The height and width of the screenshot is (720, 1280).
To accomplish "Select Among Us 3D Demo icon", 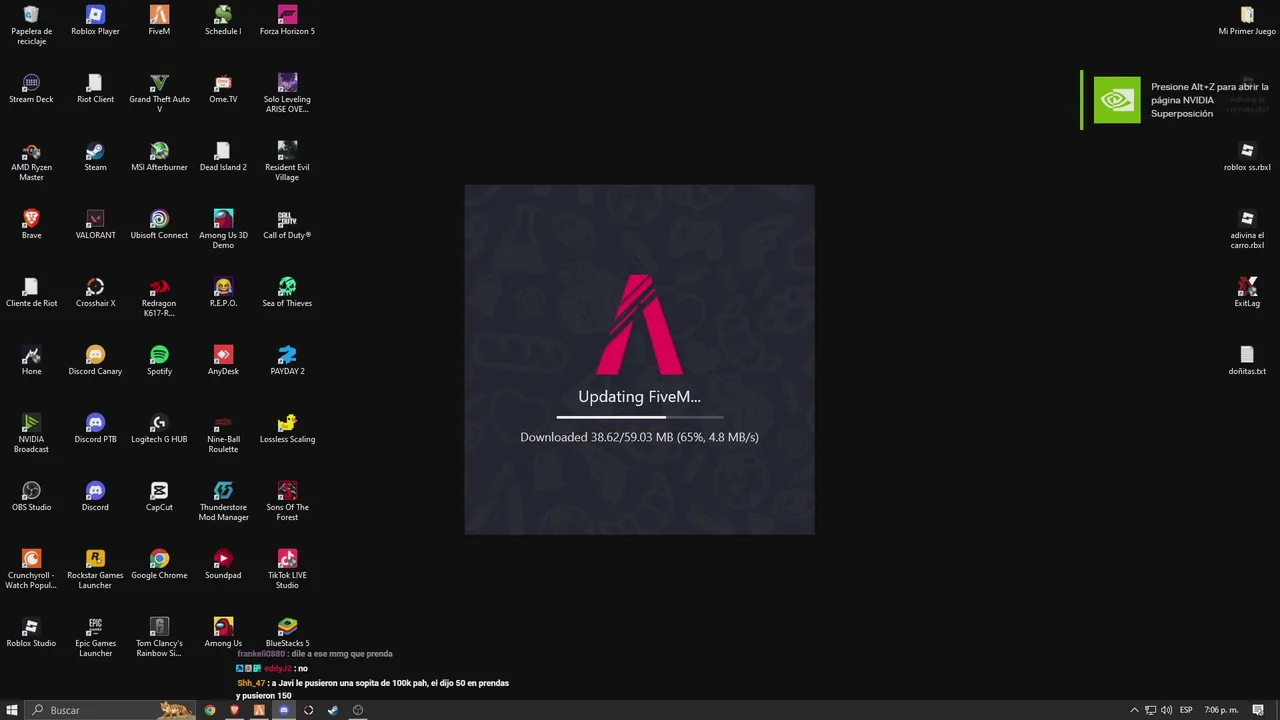I will click(223, 229).
